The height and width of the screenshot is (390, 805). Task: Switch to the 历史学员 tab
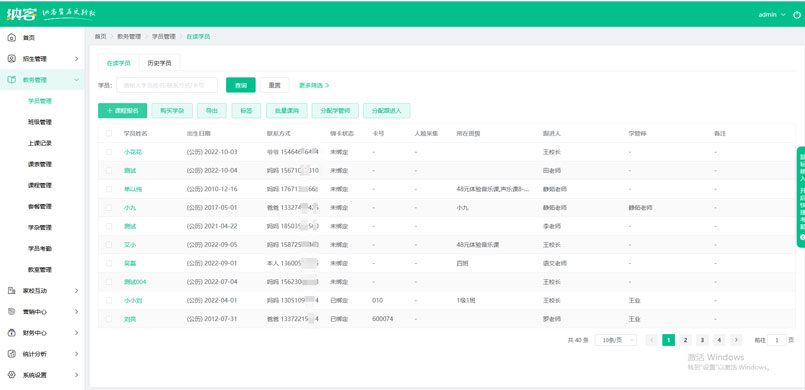click(159, 64)
